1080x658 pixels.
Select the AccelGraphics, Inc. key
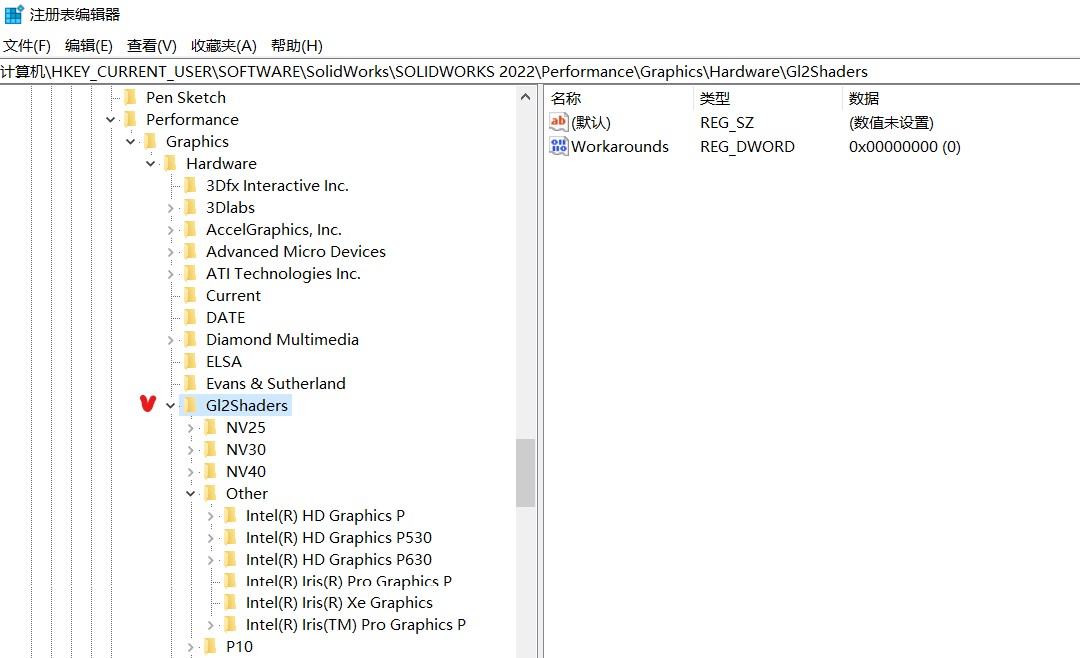(273, 229)
